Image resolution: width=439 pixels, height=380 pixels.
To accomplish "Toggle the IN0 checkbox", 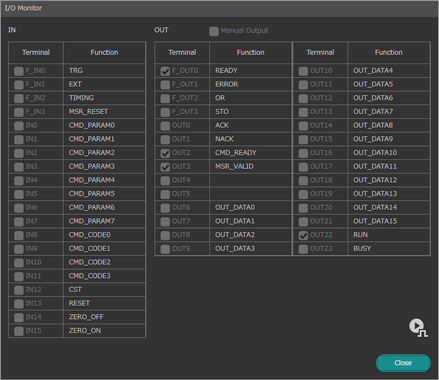I will (19, 126).
